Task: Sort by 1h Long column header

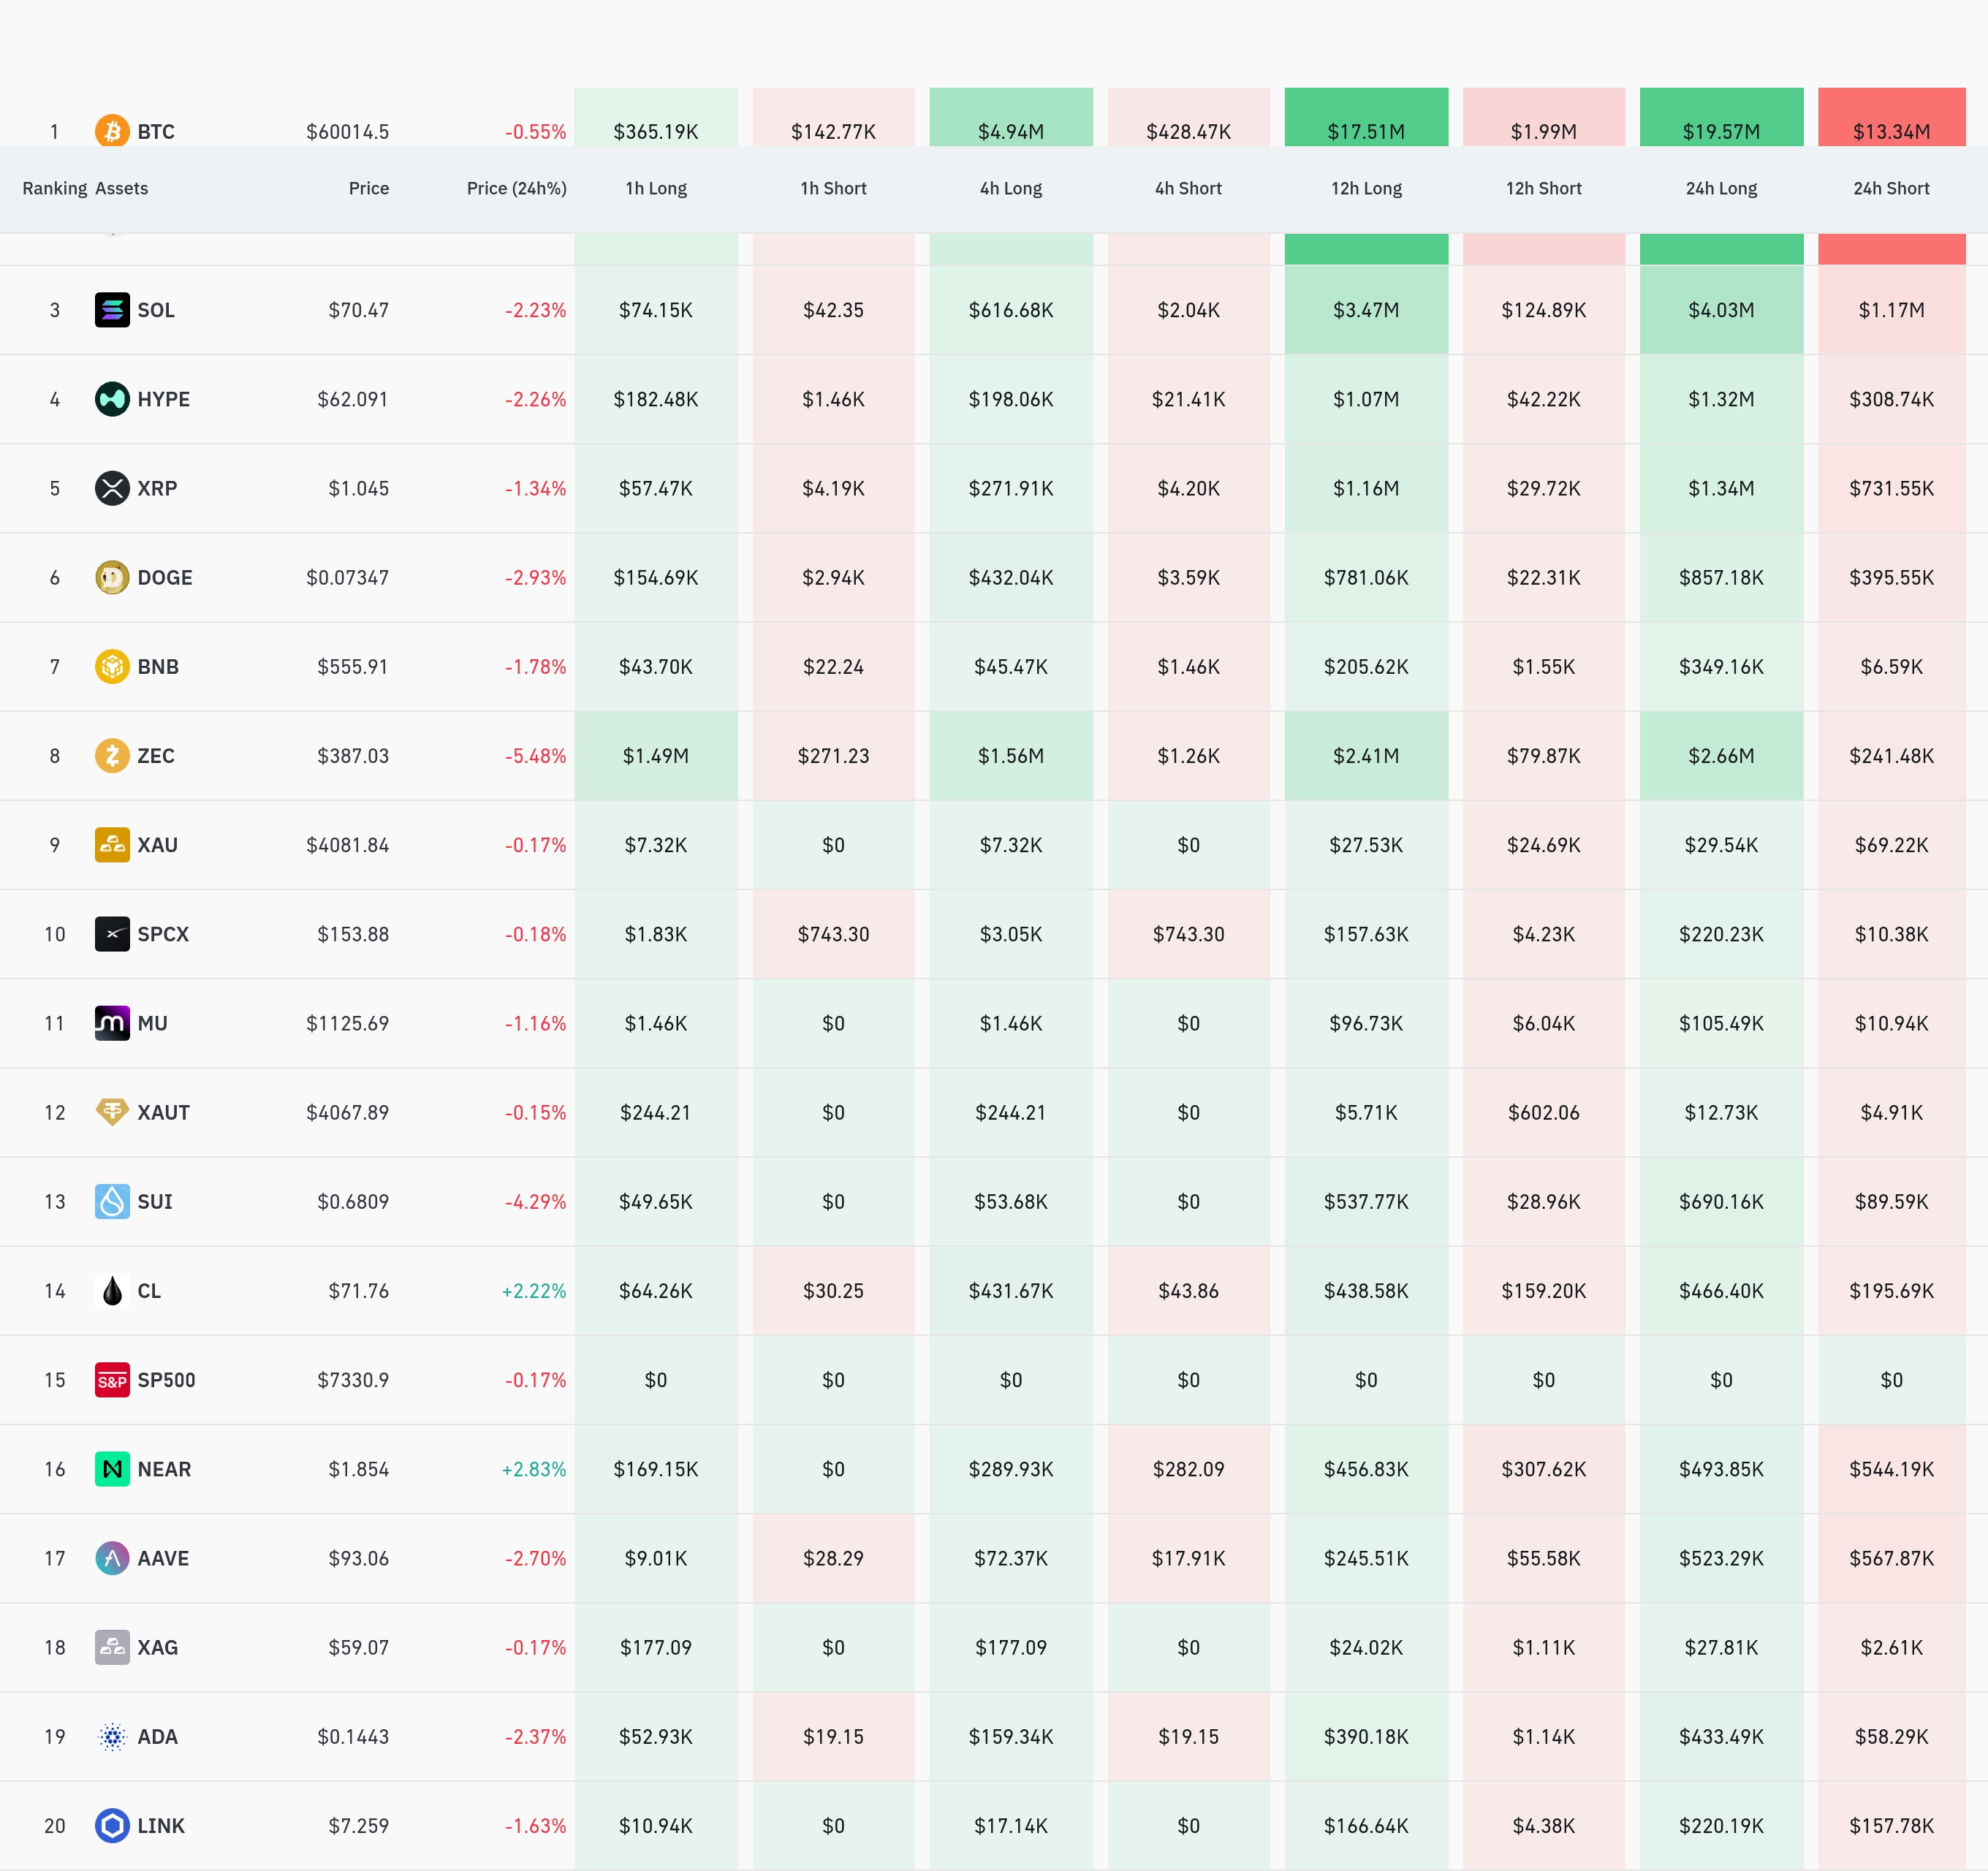Action: (656, 188)
